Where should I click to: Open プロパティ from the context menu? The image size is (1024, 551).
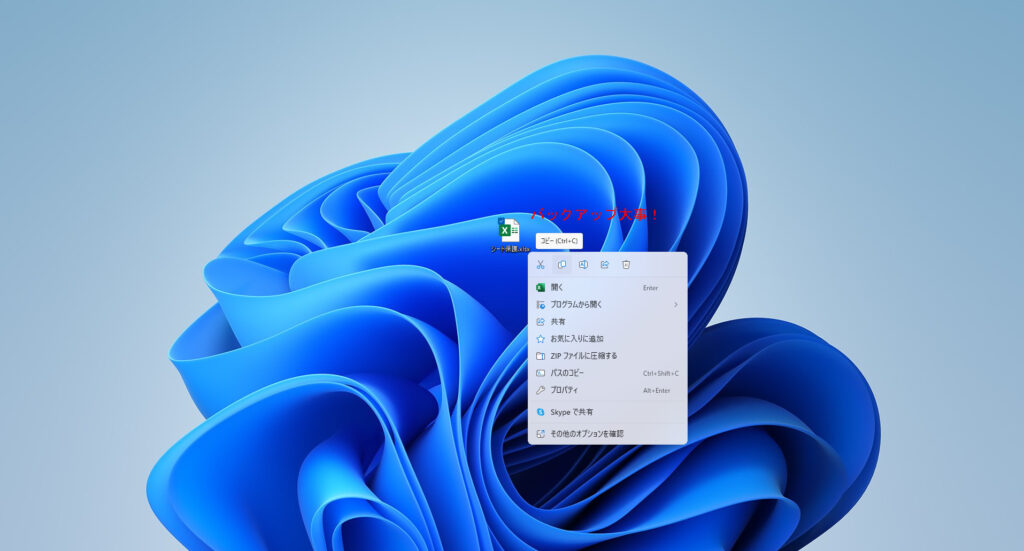pyautogui.click(x=607, y=390)
